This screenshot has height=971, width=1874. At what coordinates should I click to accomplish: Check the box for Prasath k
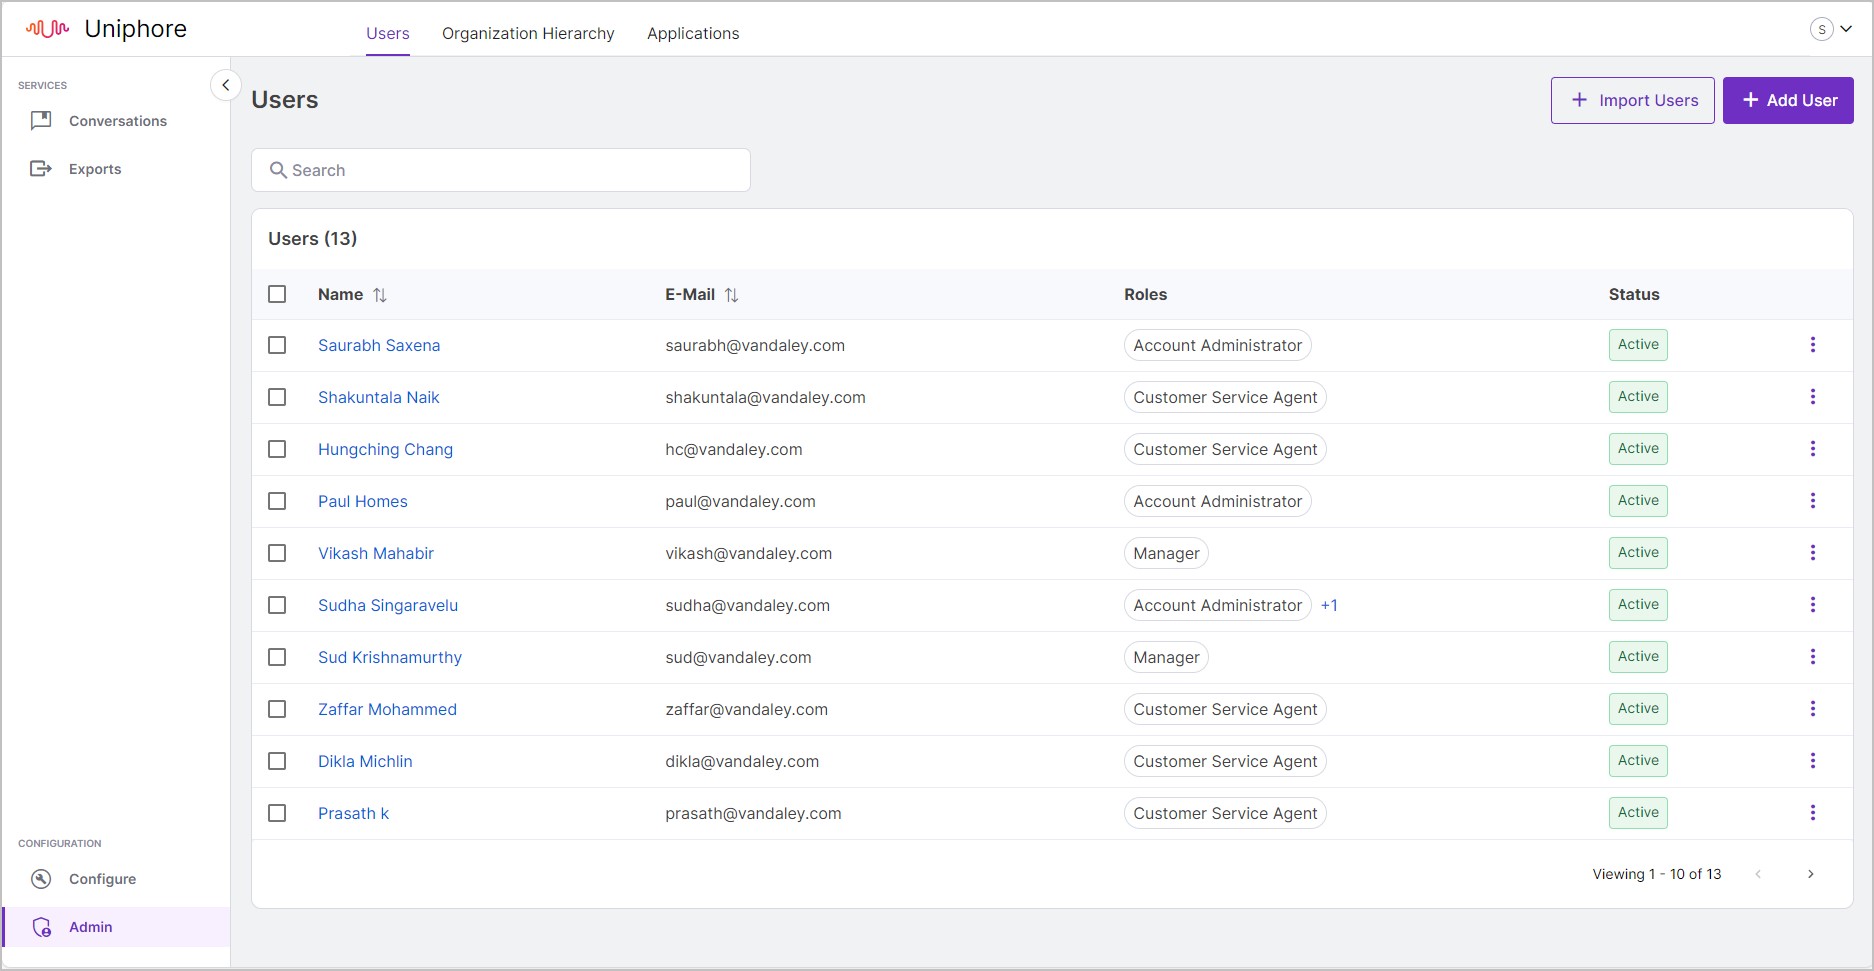point(277,813)
